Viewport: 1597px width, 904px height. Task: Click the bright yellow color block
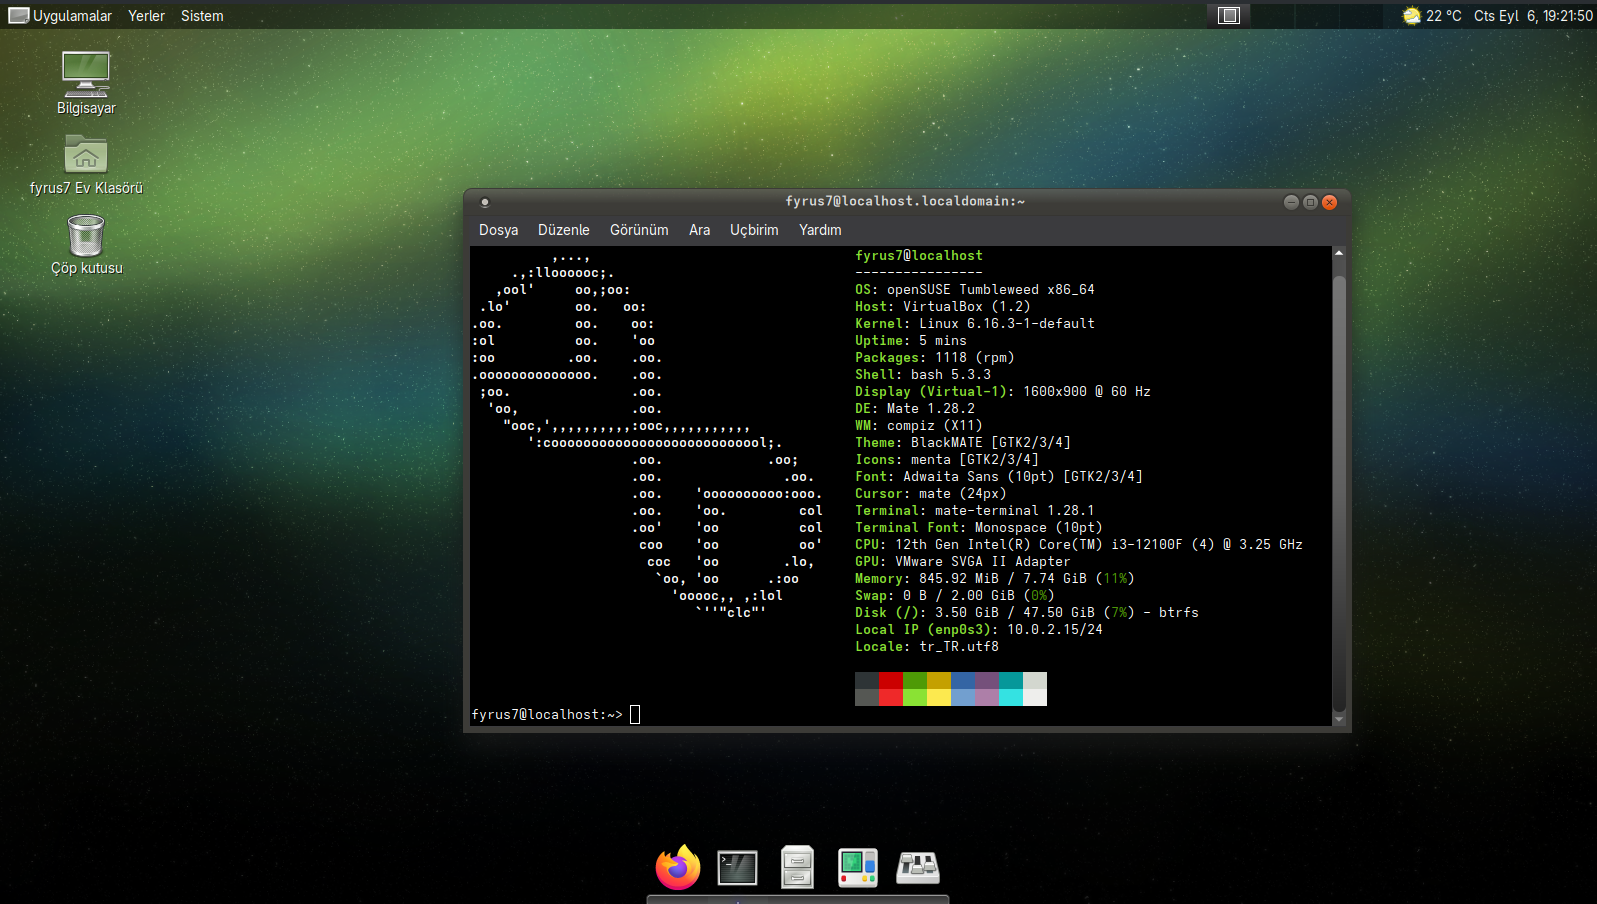[939, 697]
